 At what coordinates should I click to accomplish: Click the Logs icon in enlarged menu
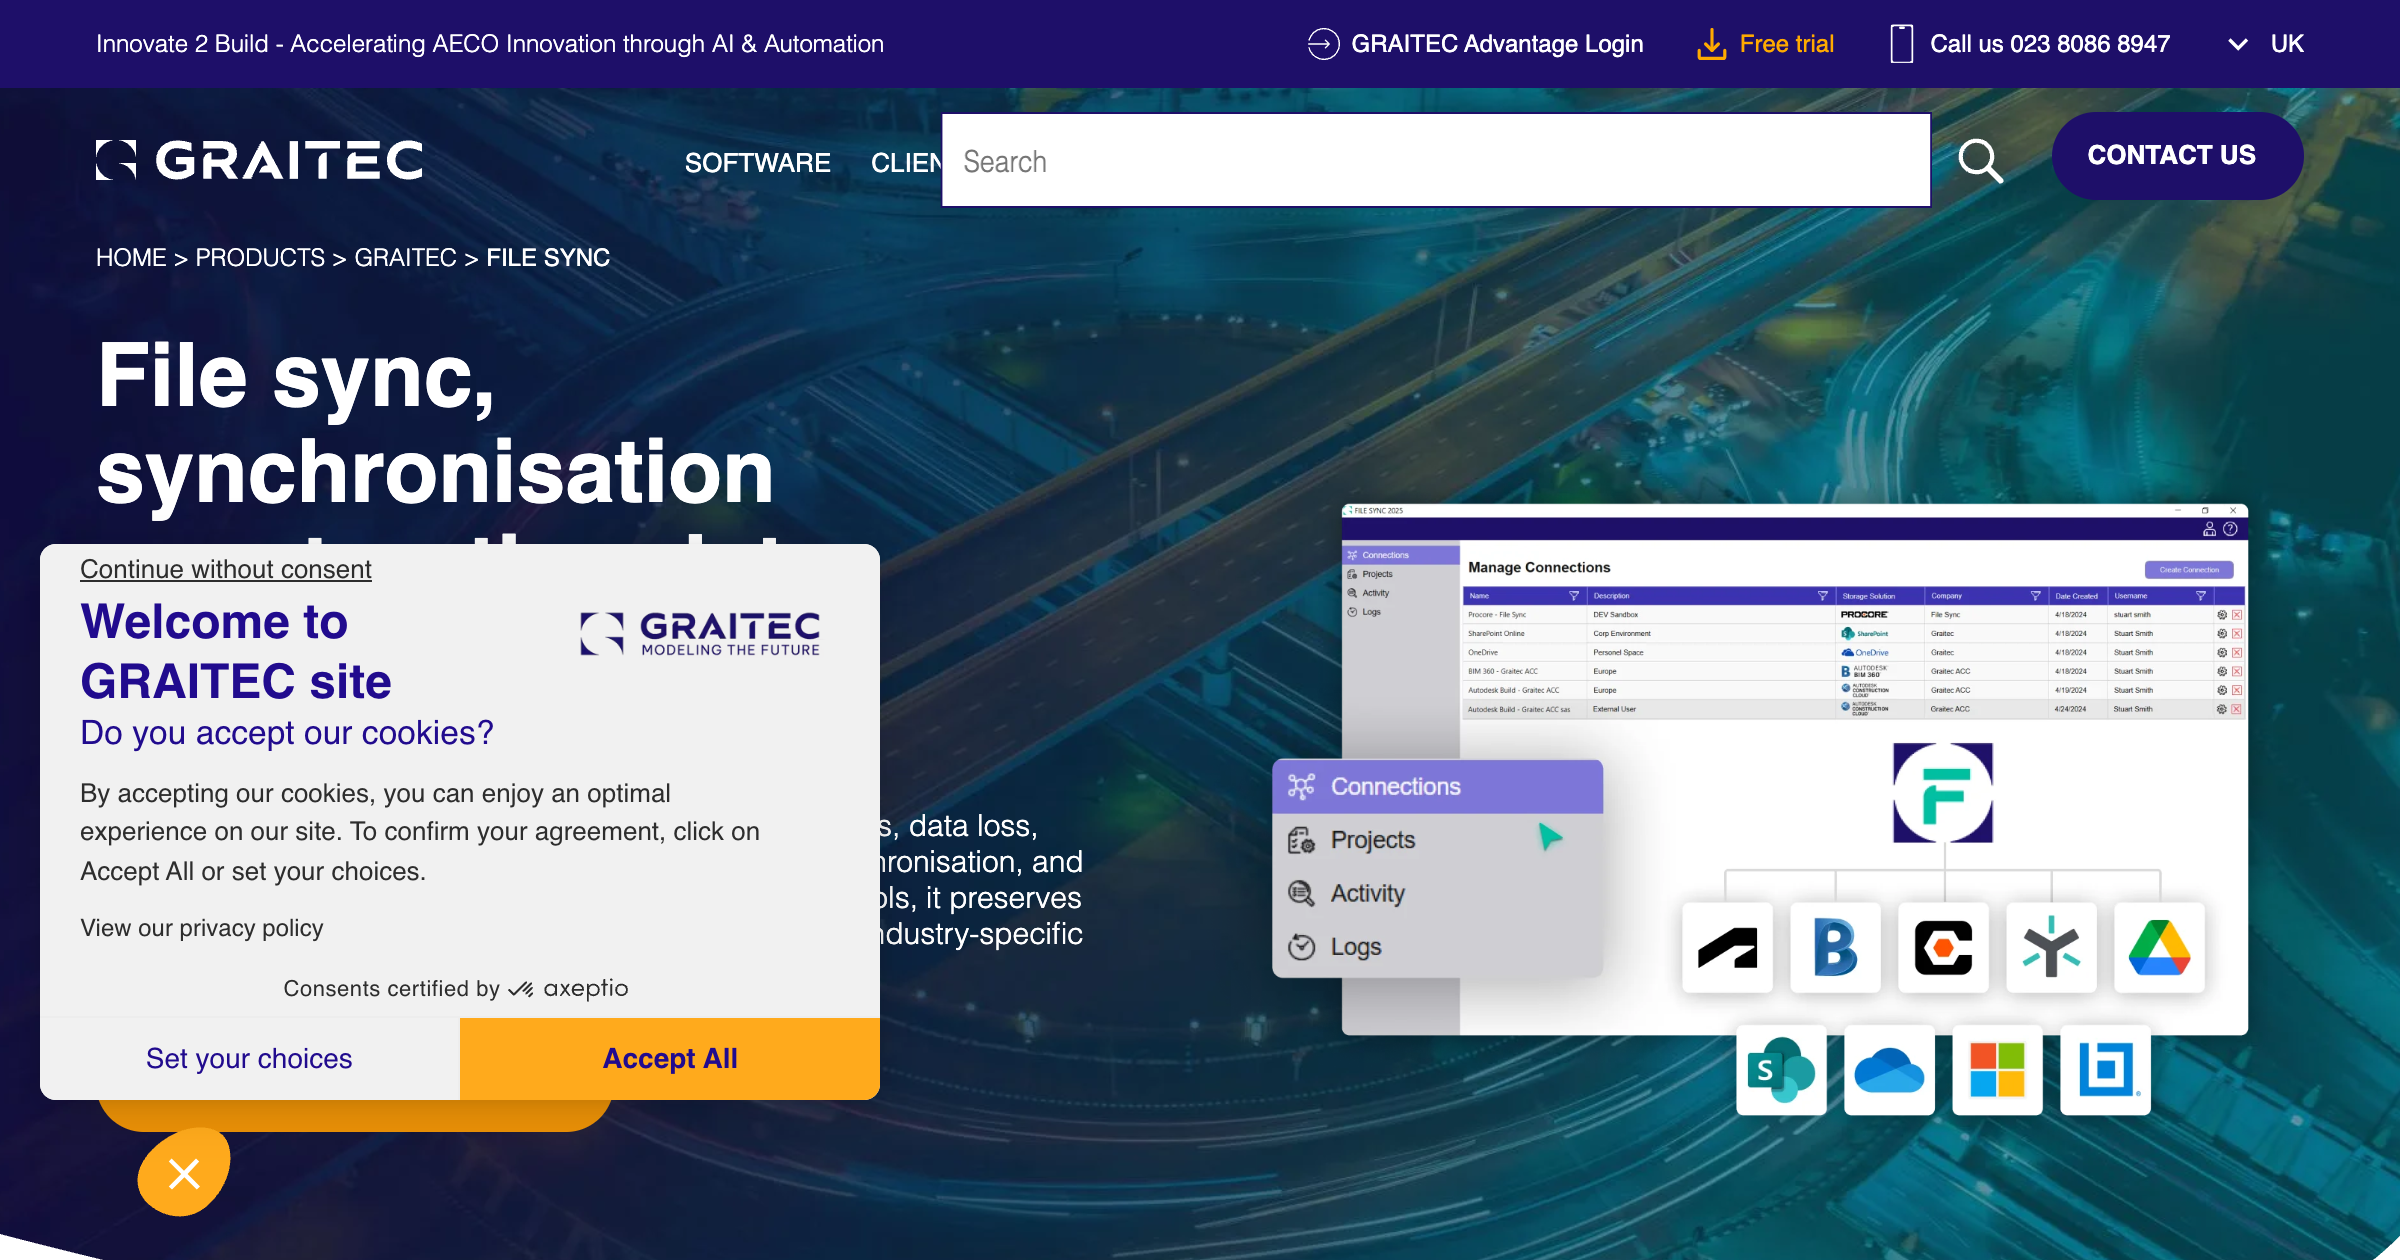(x=1301, y=946)
